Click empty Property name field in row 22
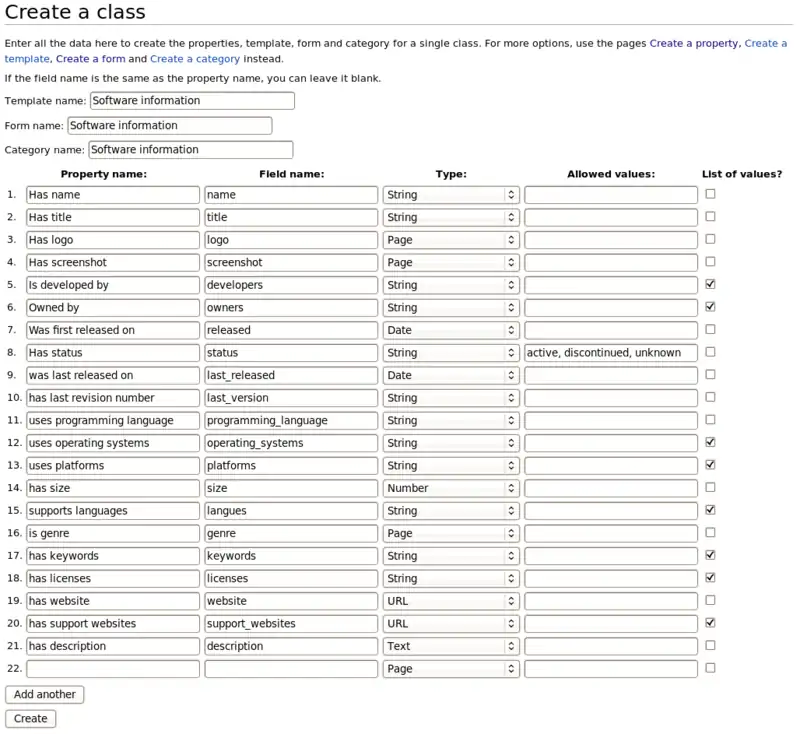Image resolution: width=800 pixels, height=734 pixels. click(x=113, y=669)
